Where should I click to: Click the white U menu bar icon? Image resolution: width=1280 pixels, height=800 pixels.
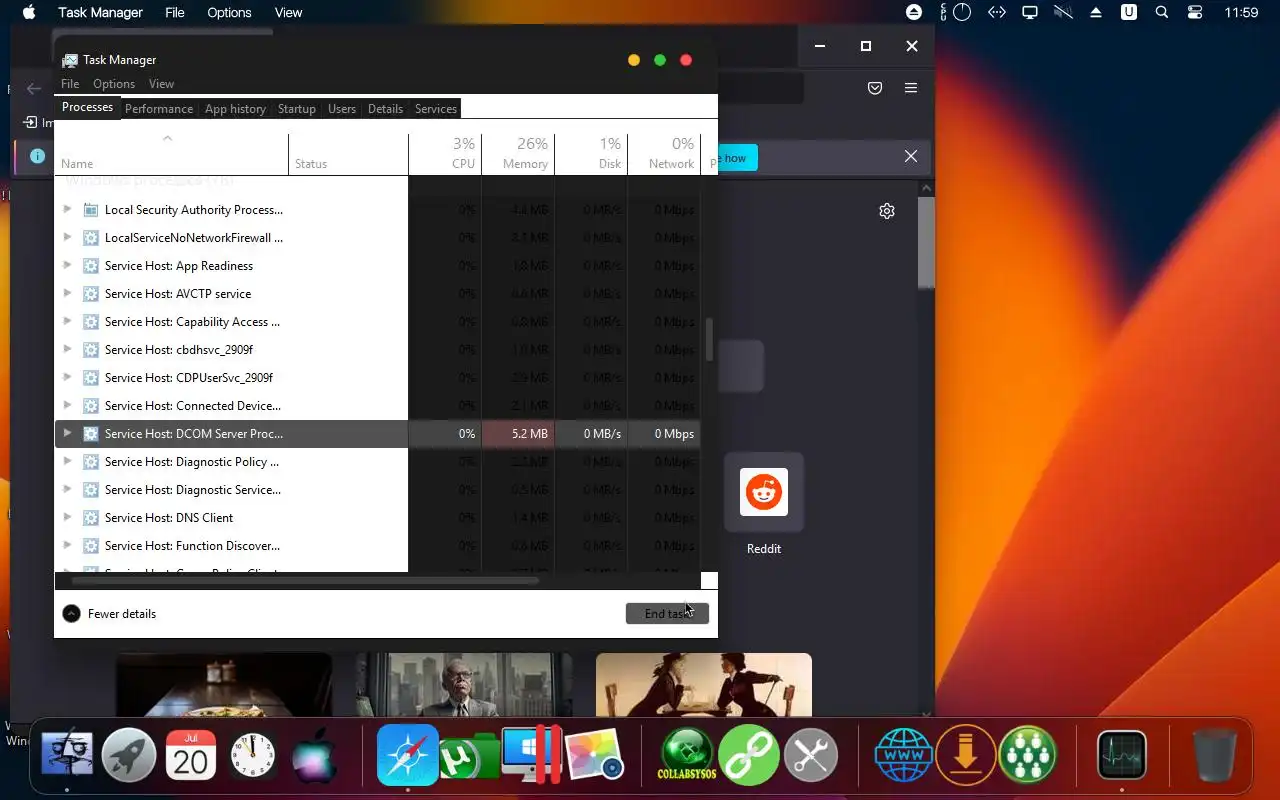click(x=1129, y=13)
